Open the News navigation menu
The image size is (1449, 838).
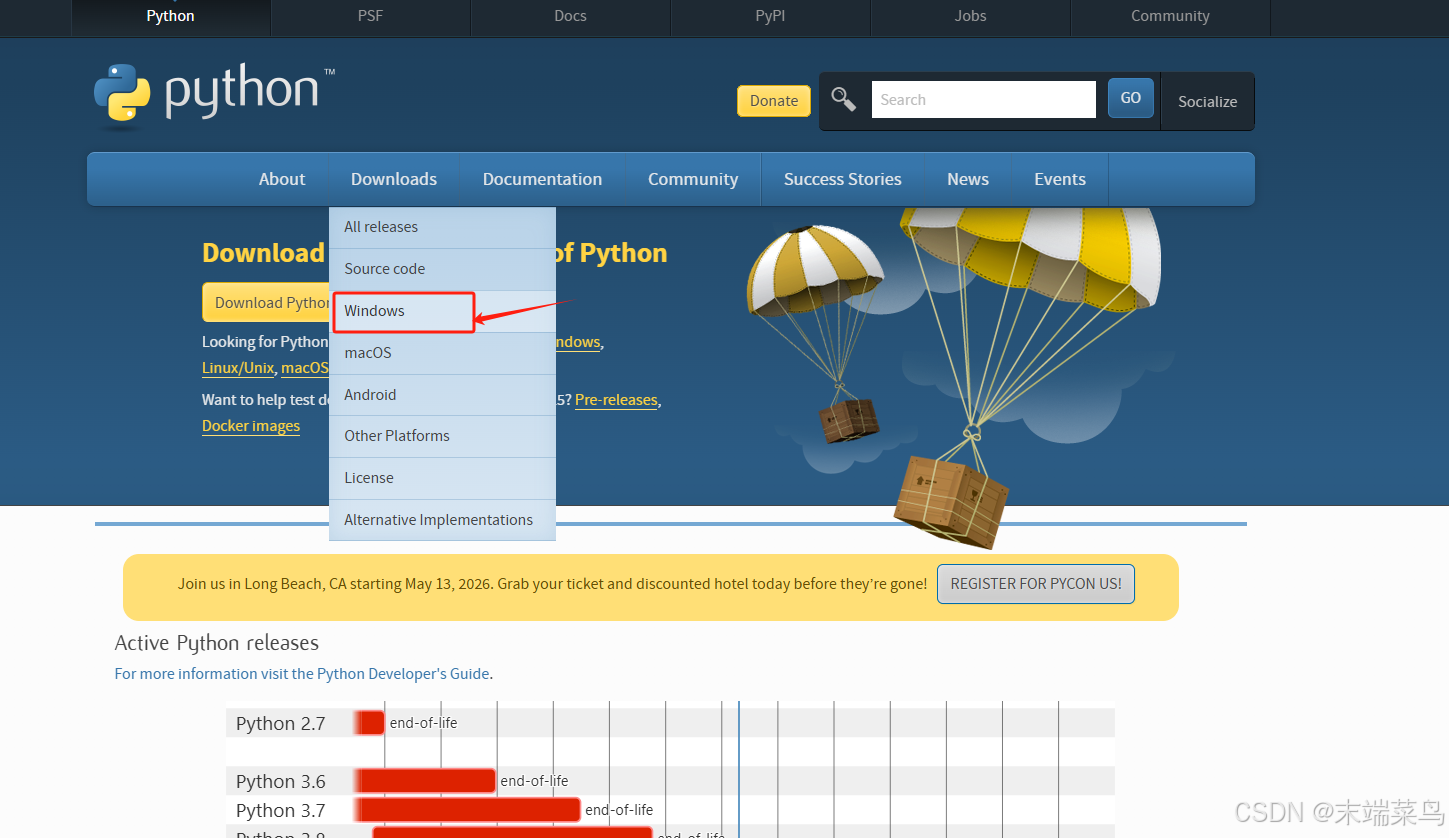tap(968, 179)
